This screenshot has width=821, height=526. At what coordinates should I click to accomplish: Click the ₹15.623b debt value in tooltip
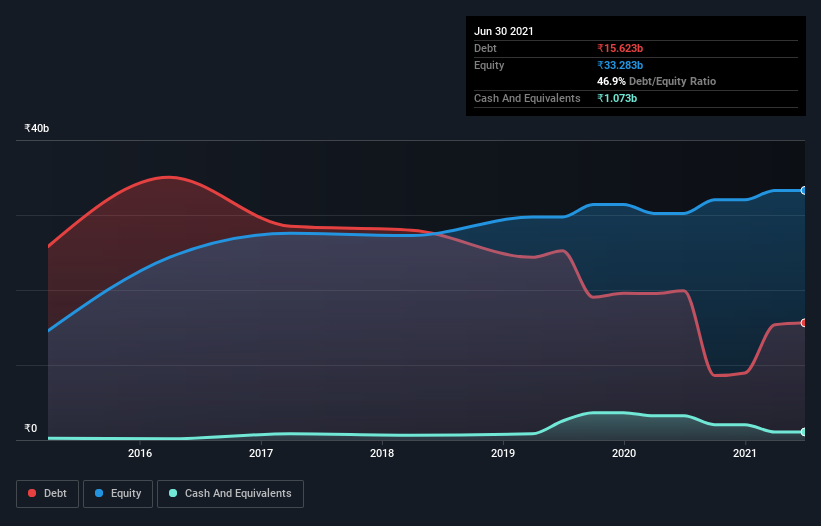click(x=620, y=48)
